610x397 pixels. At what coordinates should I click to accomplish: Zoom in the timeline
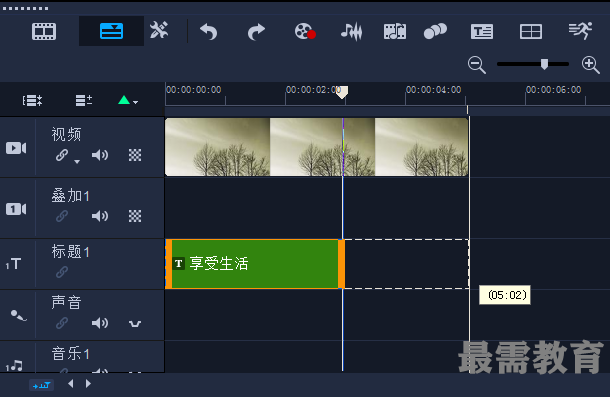point(591,65)
